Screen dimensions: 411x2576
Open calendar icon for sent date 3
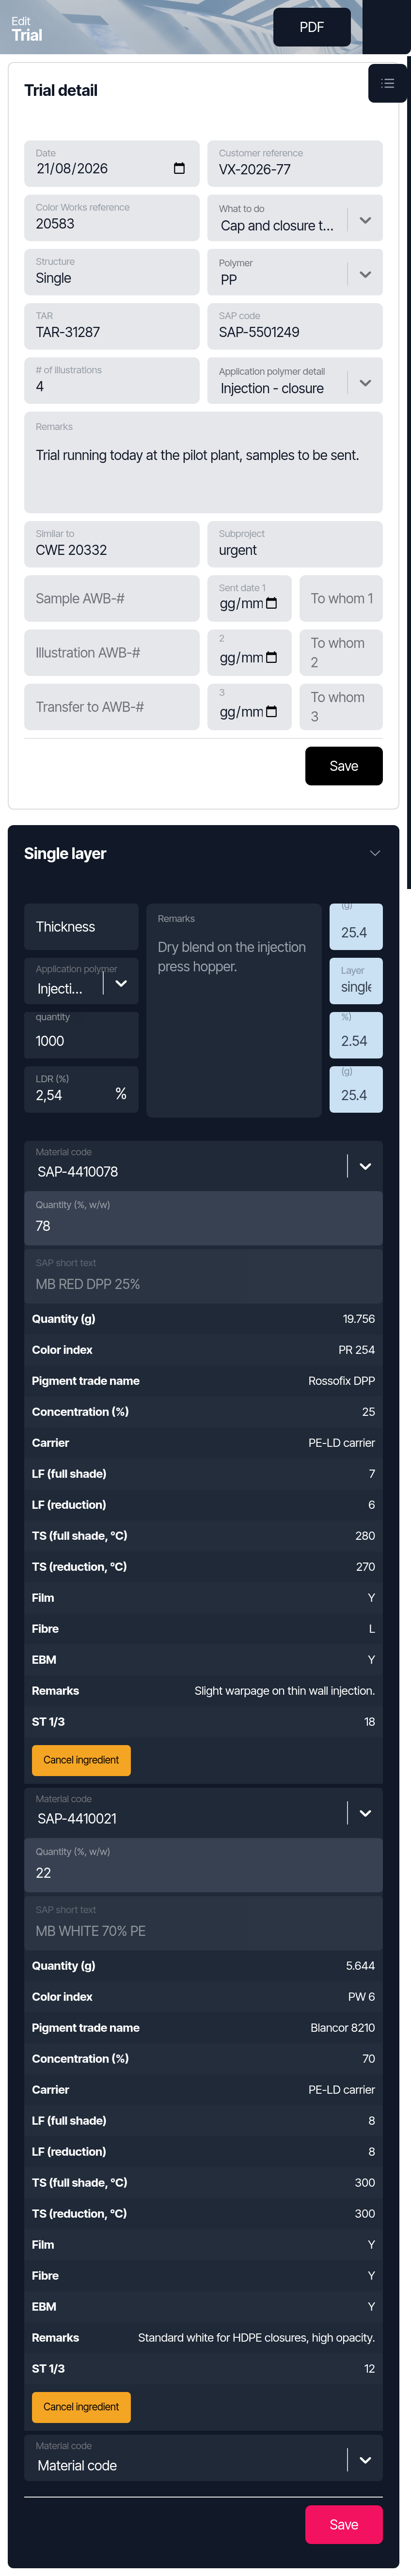coord(271,711)
